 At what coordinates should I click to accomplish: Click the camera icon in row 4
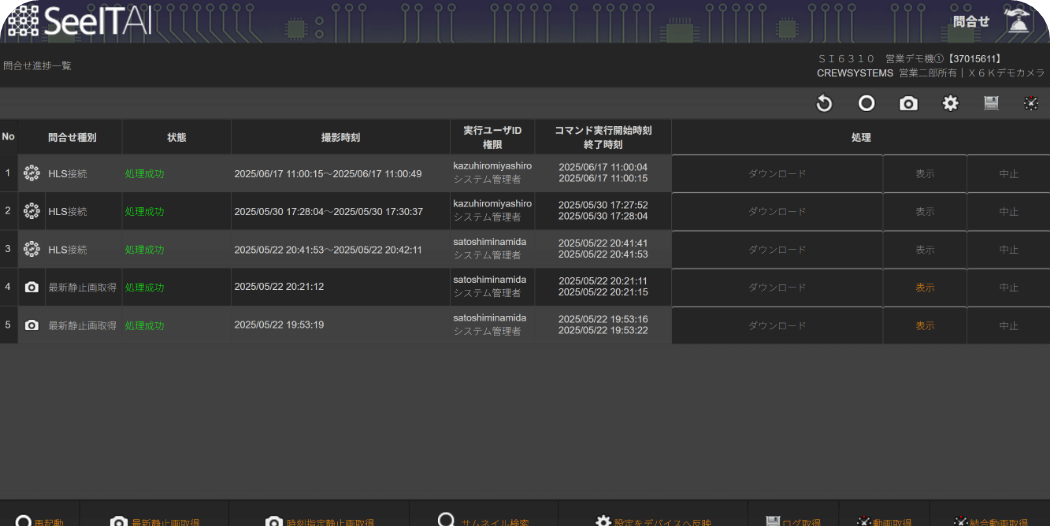click(32, 288)
